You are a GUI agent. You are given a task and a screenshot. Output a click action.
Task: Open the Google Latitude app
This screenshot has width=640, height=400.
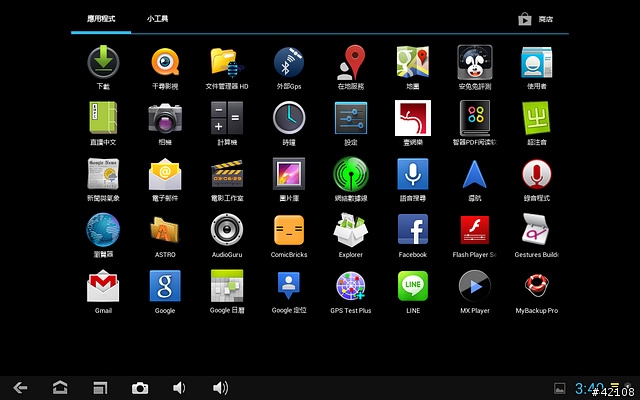(289, 286)
